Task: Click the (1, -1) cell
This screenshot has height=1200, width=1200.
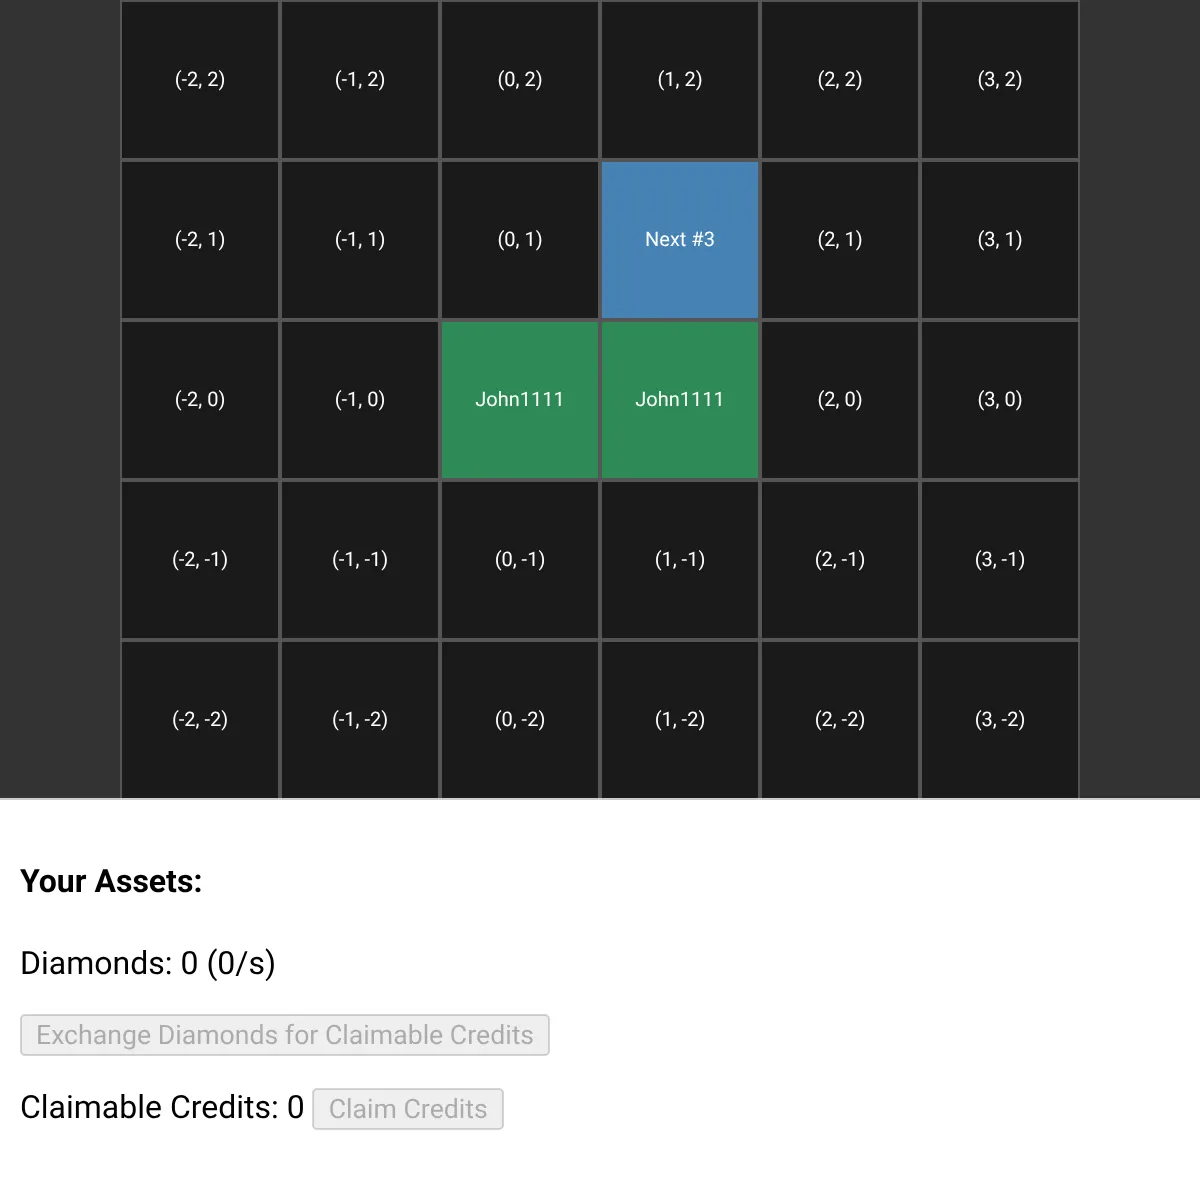Action: coord(680,560)
